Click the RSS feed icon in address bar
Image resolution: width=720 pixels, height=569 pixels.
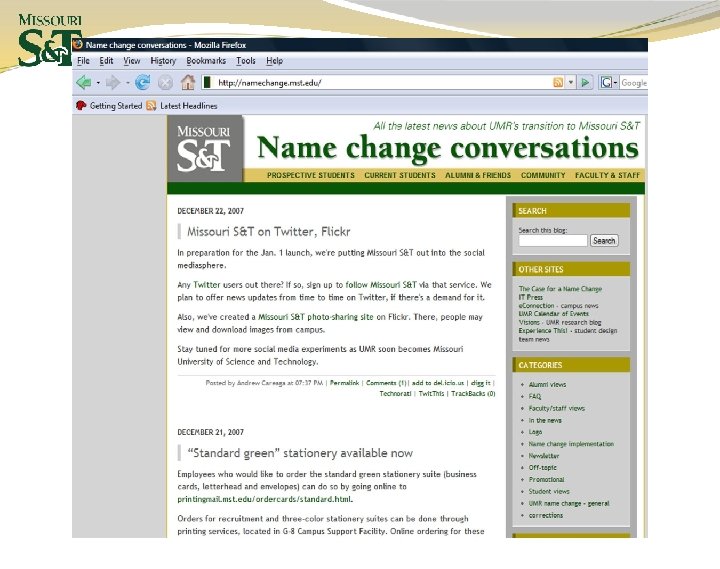[558, 83]
